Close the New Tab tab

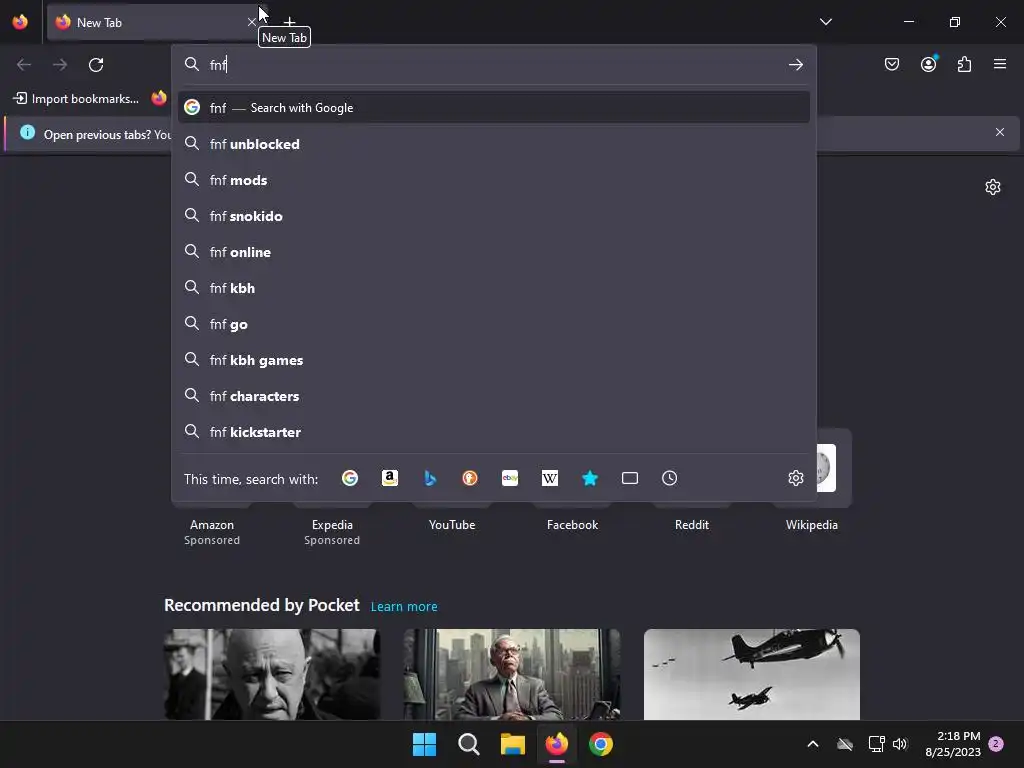point(251,22)
